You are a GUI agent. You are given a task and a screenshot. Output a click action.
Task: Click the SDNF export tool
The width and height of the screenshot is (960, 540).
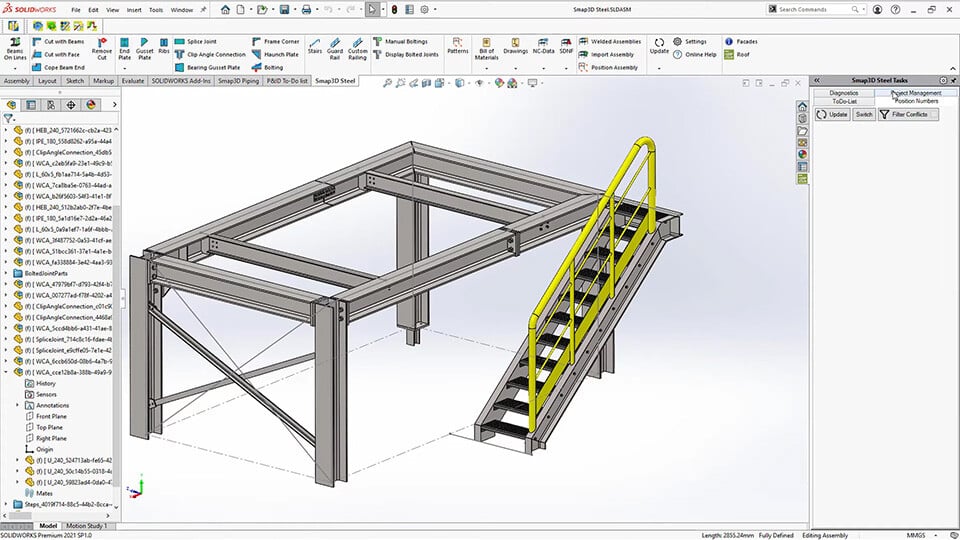[566, 46]
